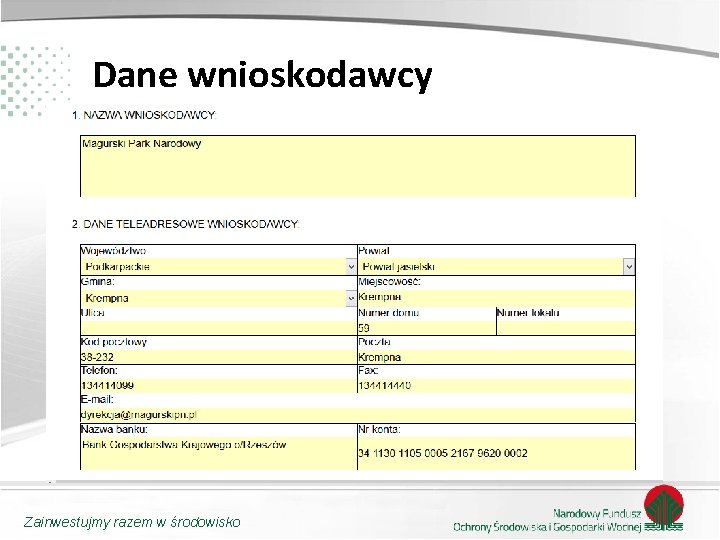Click the heading 2. DANE TELEADRESOWE WNIOSKODAWCY
The width and height of the screenshot is (720, 540).
pyautogui.click(x=186, y=224)
